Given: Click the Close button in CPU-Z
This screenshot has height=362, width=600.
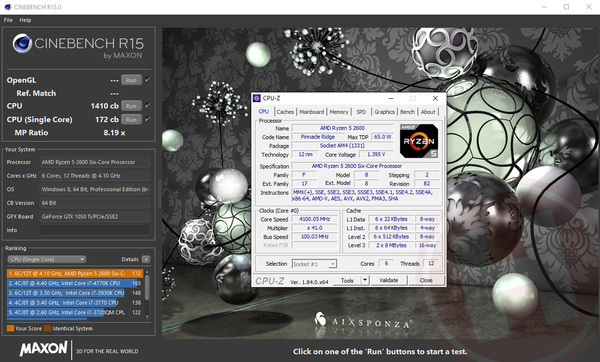Looking at the screenshot, I should pyautogui.click(x=426, y=280).
